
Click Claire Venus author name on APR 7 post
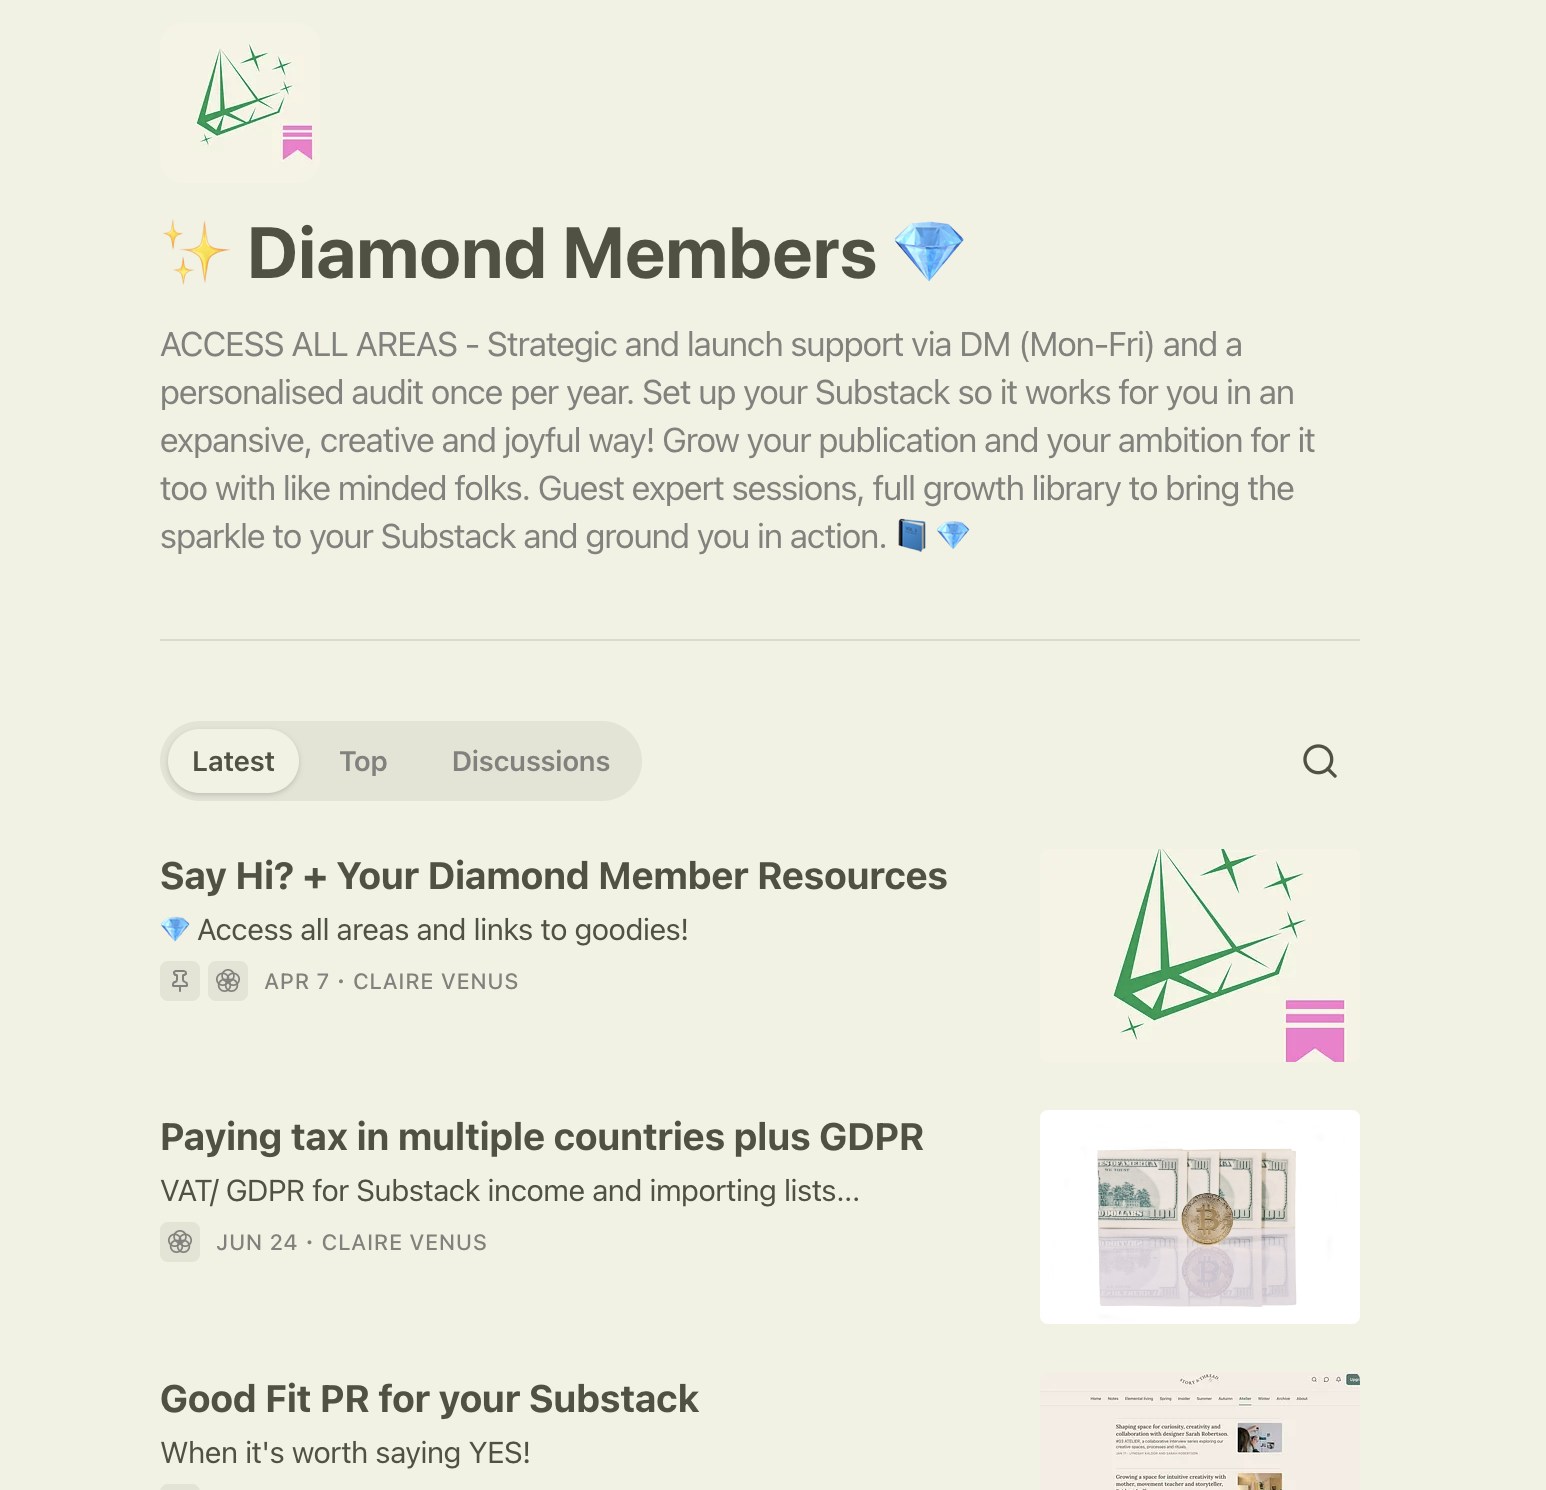click(436, 982)
